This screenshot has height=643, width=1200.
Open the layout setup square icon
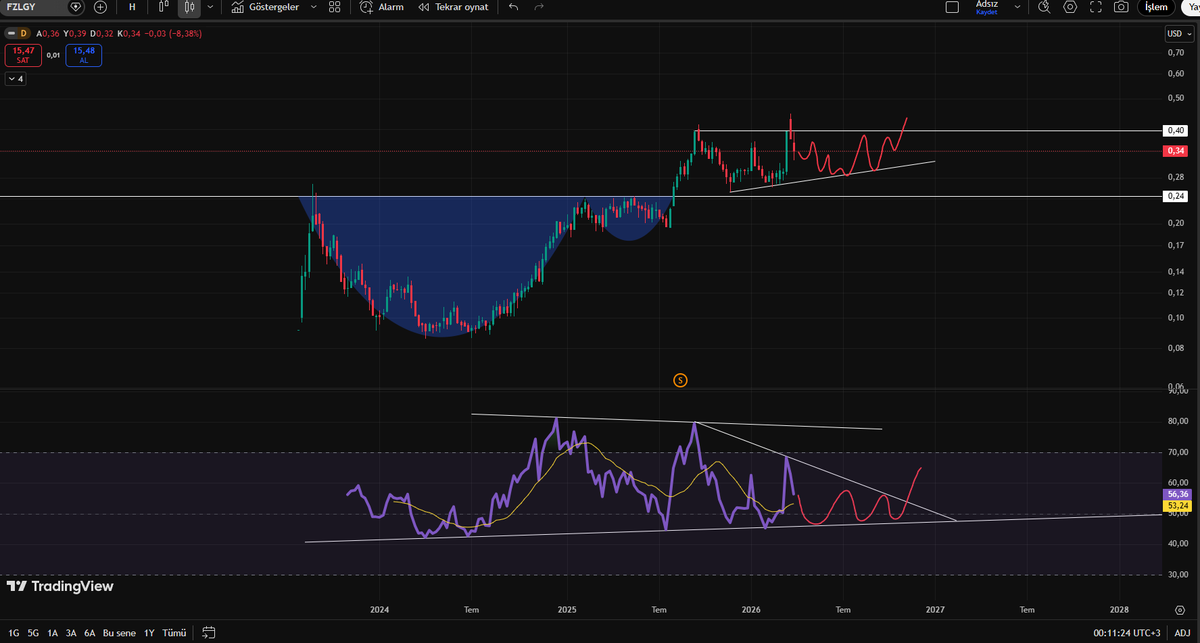coord(953,6)
